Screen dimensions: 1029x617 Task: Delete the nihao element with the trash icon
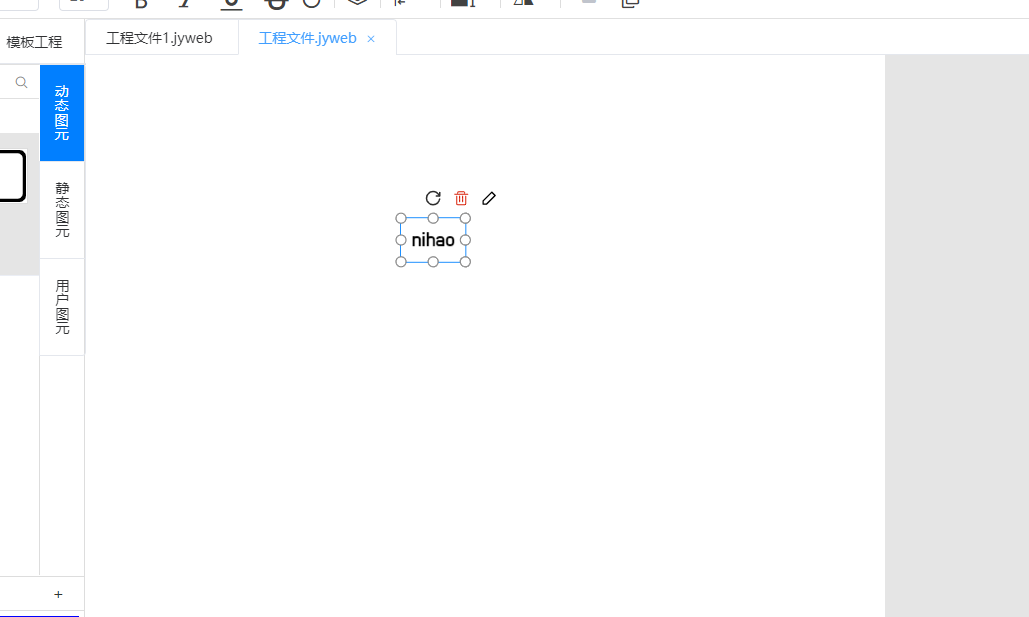tap(460, 197)
